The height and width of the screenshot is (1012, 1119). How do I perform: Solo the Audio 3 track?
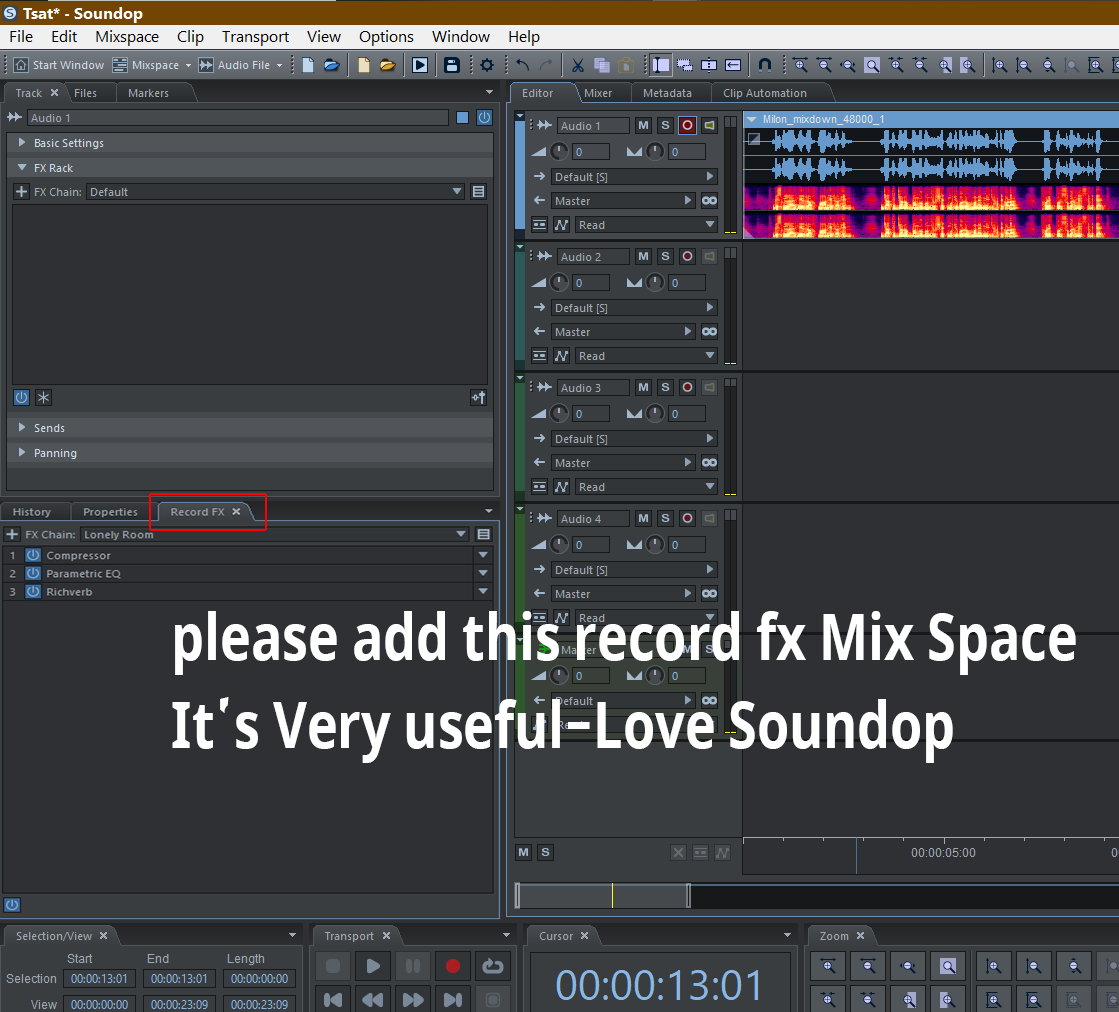665,388
